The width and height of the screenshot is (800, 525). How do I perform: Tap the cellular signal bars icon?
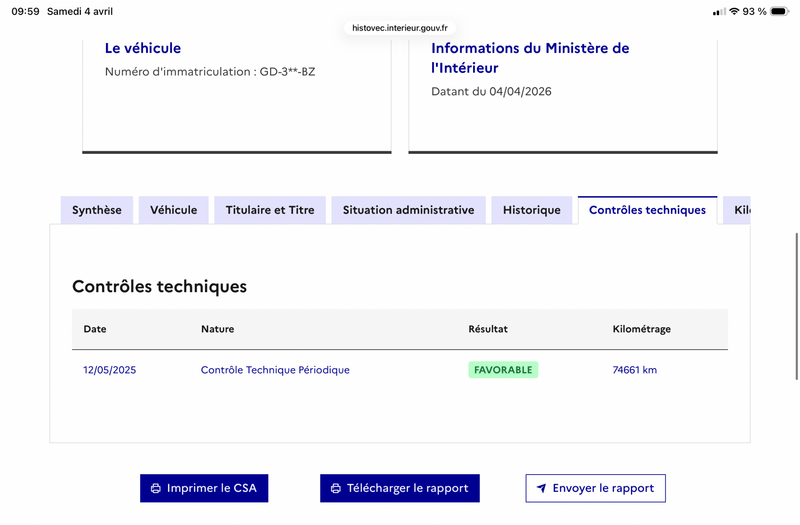(x=719, y=11)
